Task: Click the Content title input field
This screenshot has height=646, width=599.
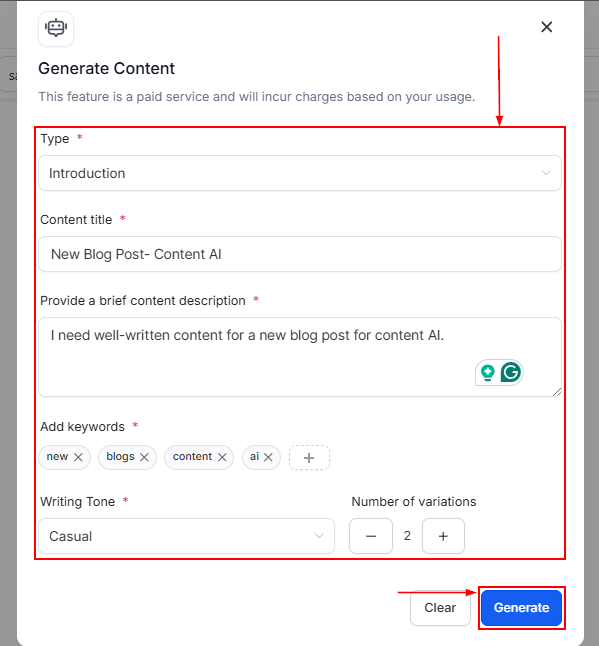Action: point(300,254)
